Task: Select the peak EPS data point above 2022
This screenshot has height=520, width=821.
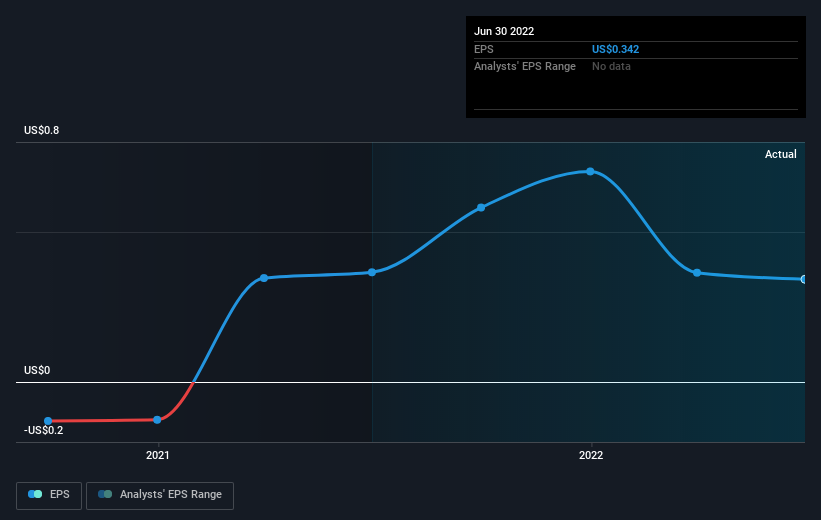Action: pyautogui.click(x=590, y=172)
